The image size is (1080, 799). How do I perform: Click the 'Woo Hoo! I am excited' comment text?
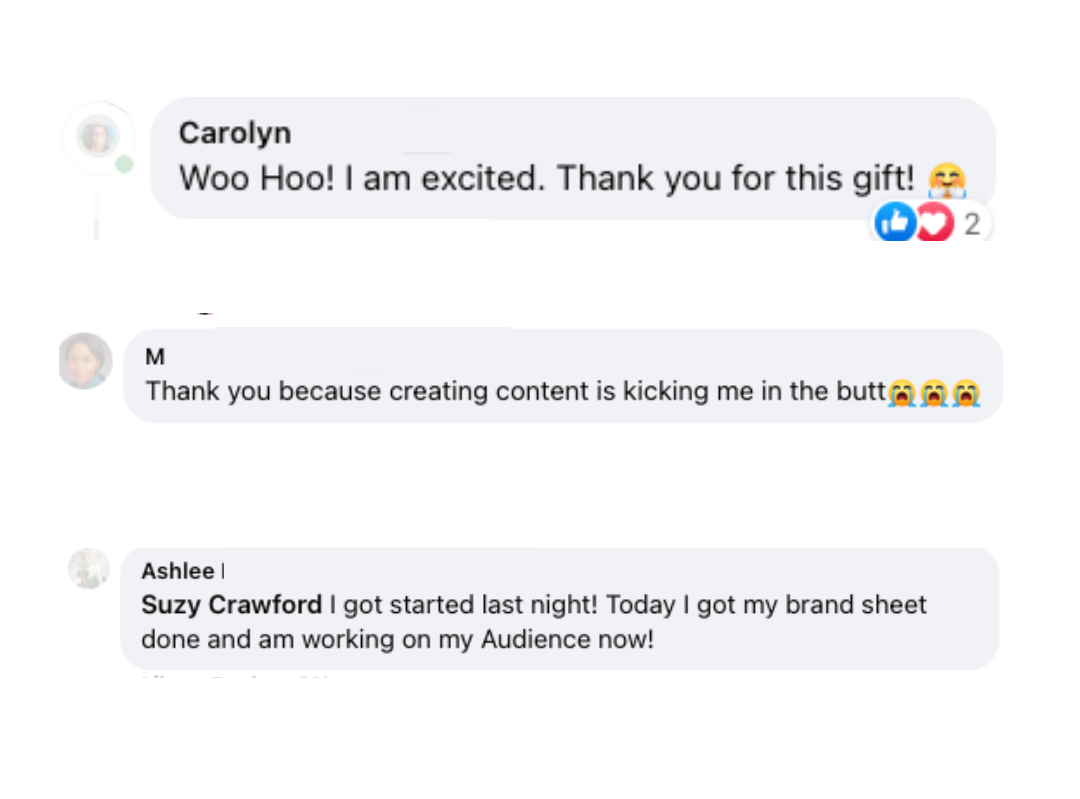[547, 178]
